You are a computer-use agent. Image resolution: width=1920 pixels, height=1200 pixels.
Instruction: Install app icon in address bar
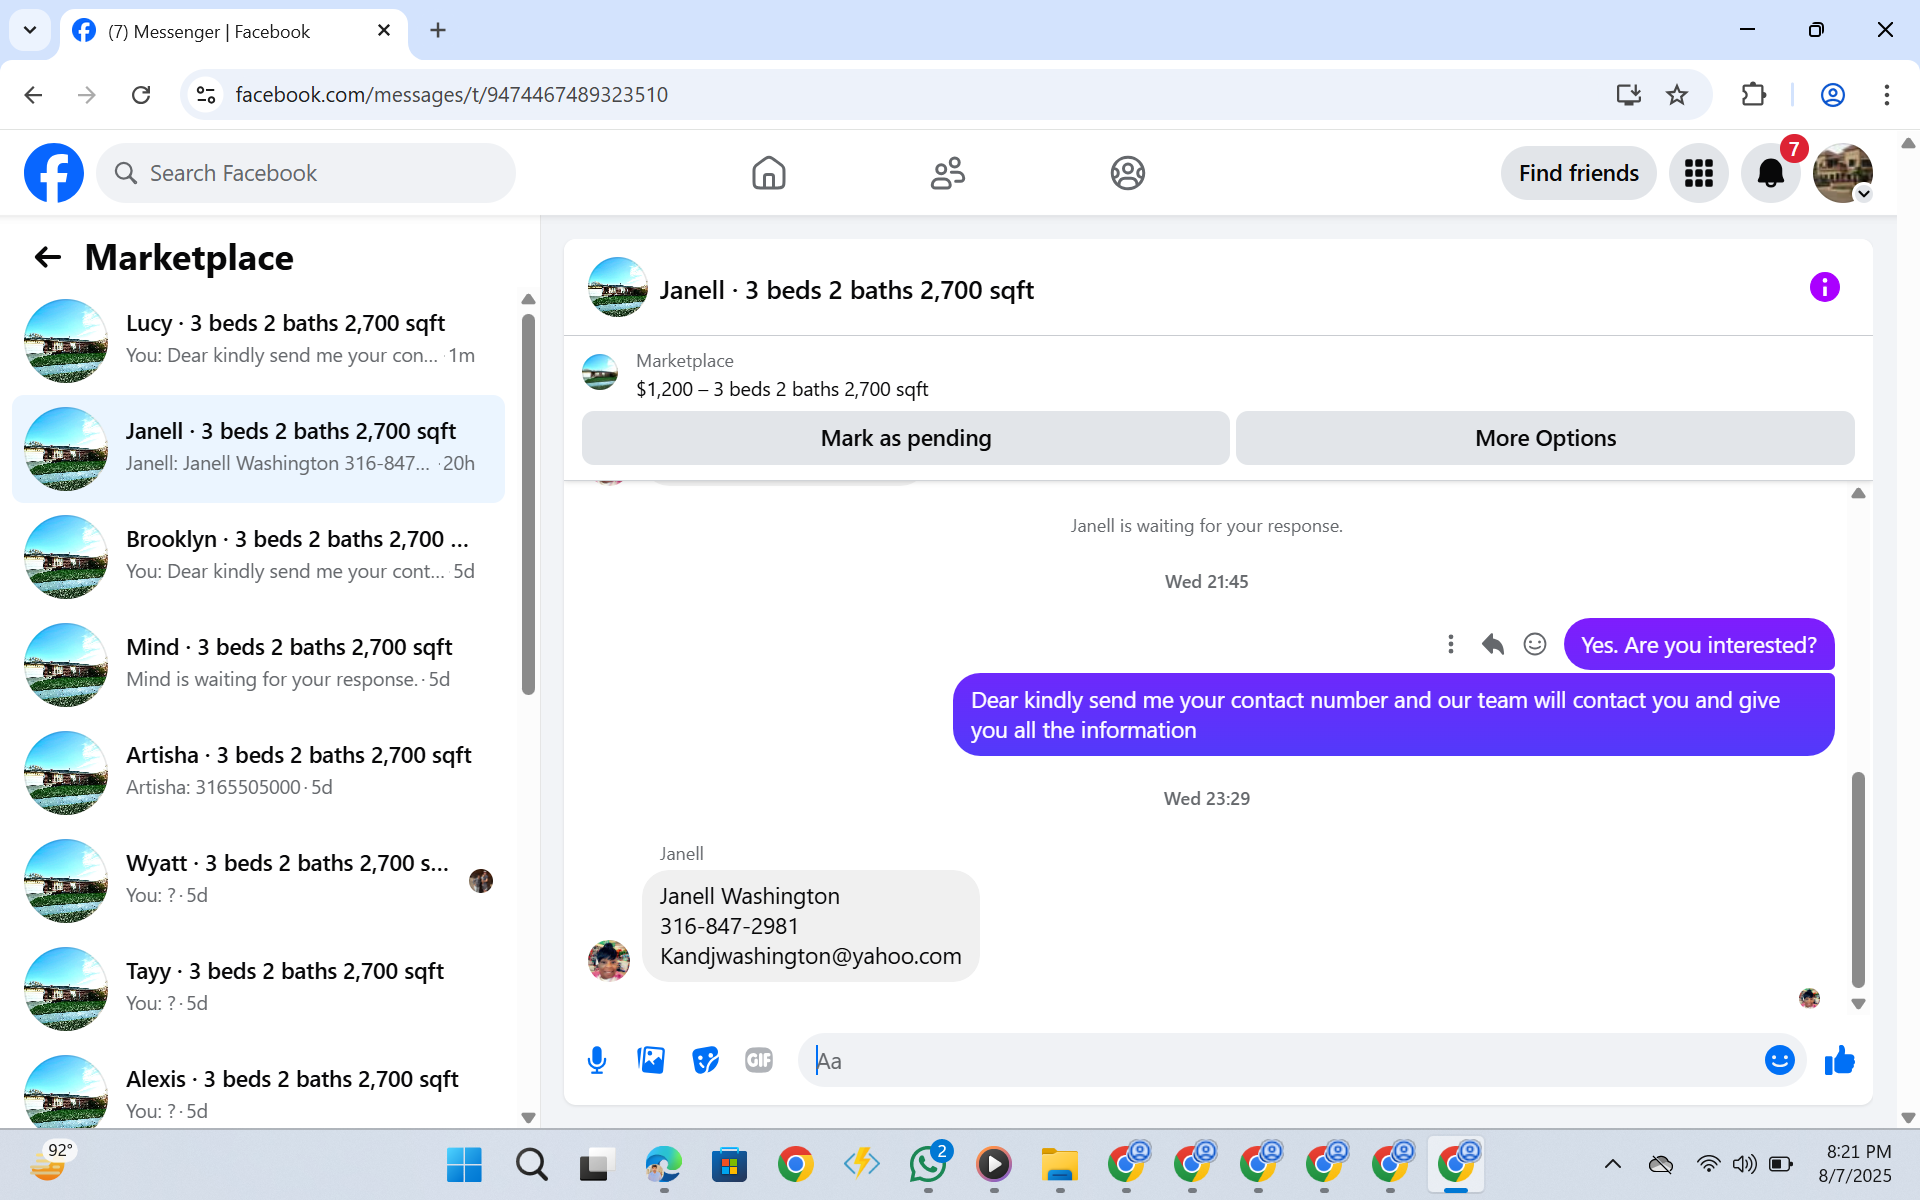(x=1628, y=95)
